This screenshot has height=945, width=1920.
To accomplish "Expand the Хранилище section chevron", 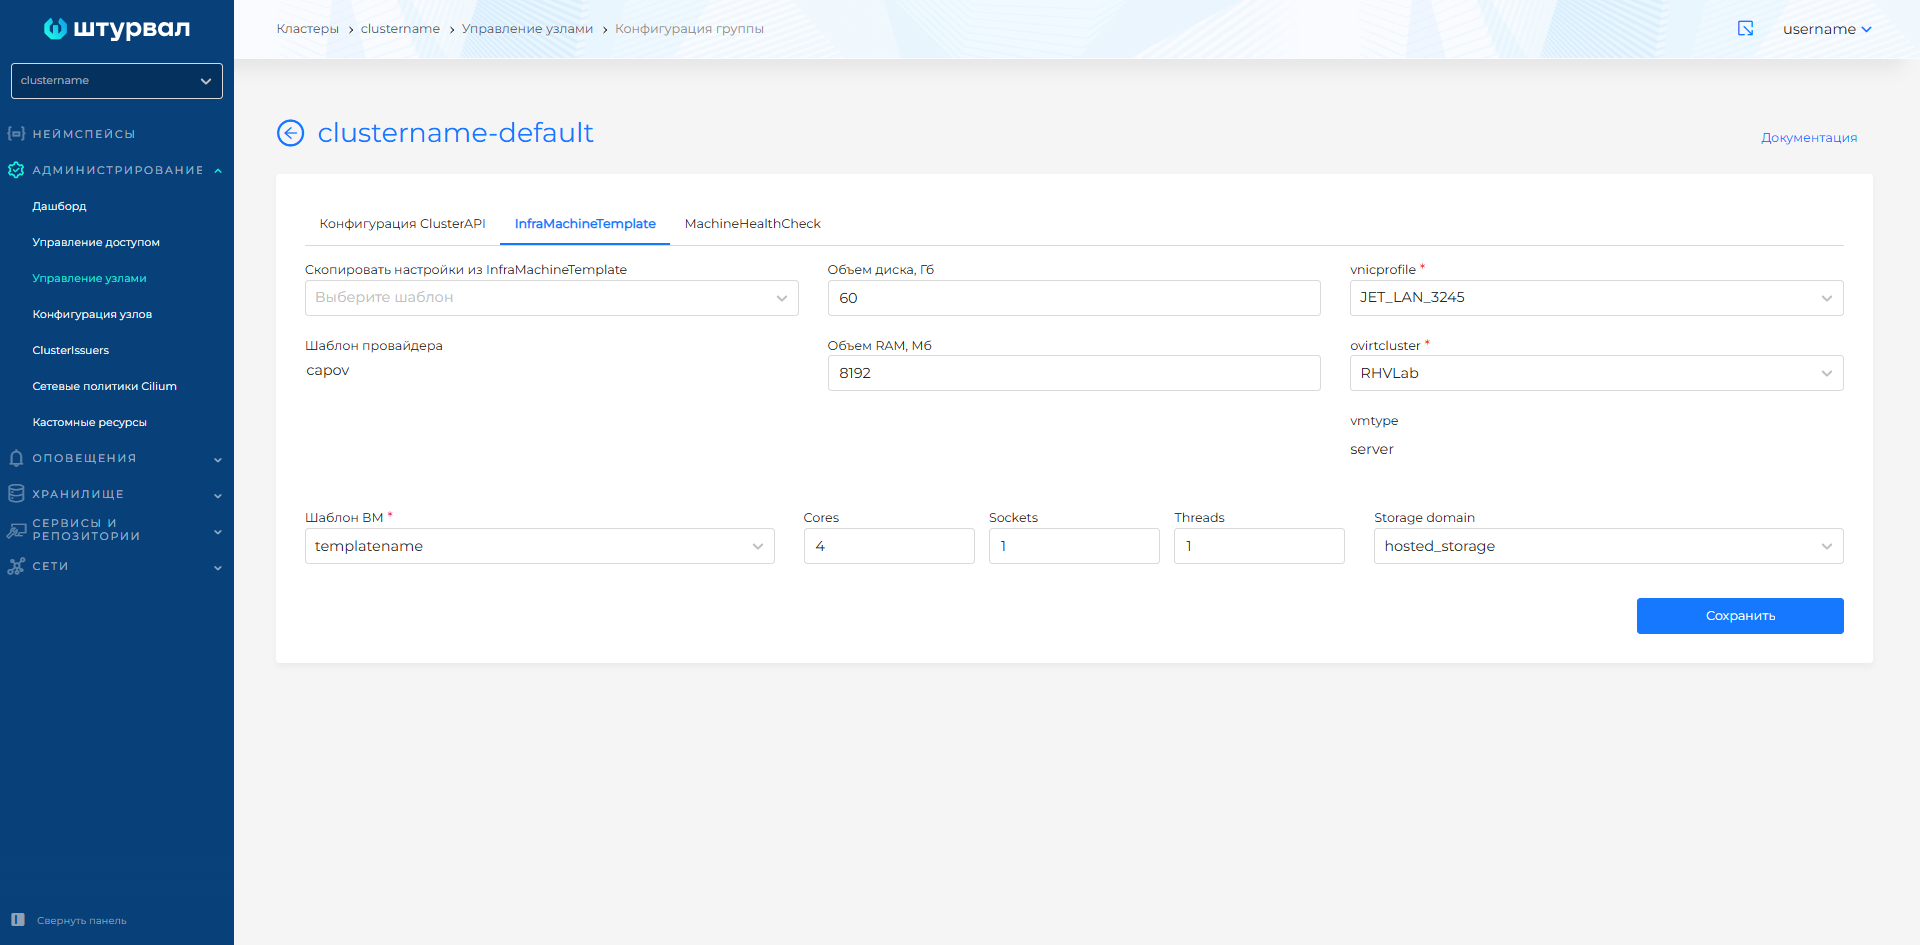I will [218, 495].
